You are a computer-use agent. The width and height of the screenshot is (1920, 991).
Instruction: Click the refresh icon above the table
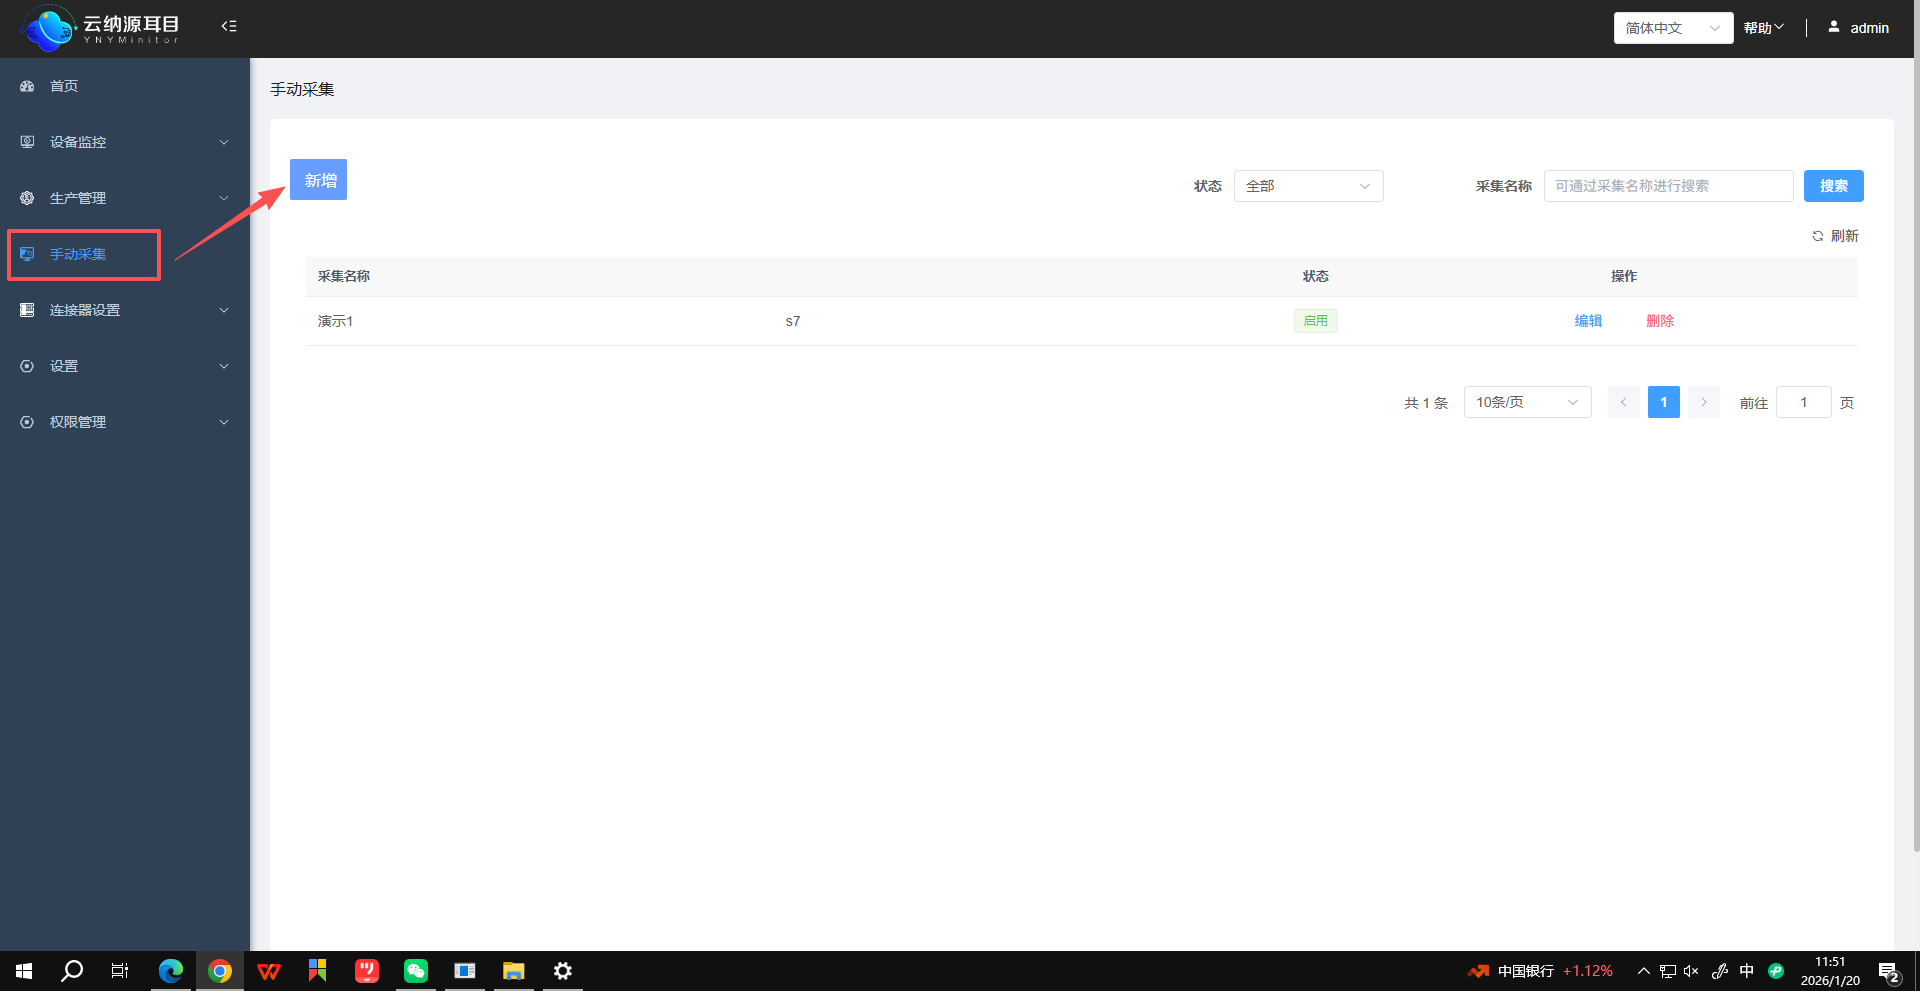click(x=1818, y=236)
